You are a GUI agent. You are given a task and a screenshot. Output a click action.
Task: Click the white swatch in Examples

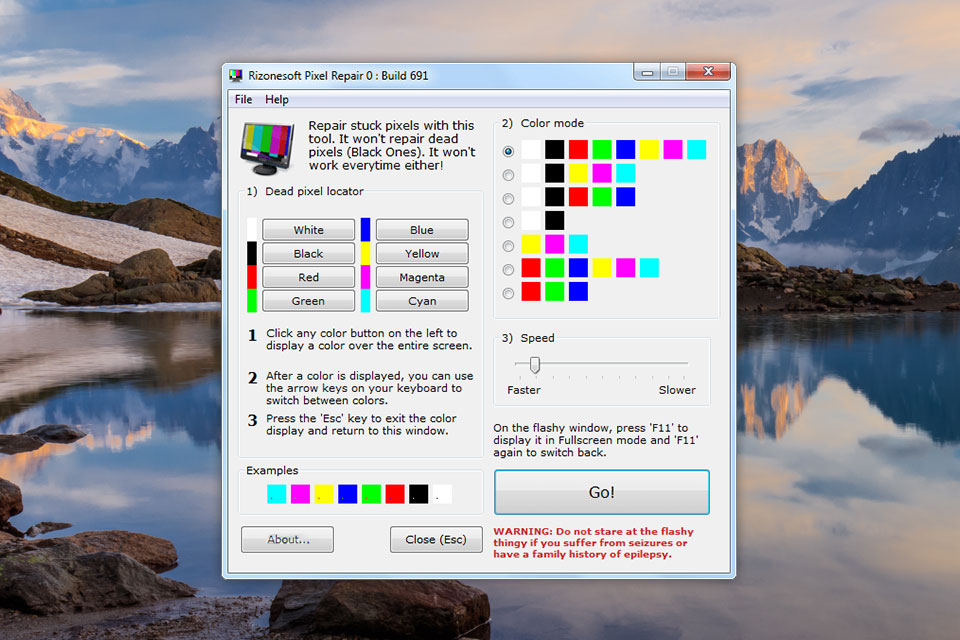(442, 494)
